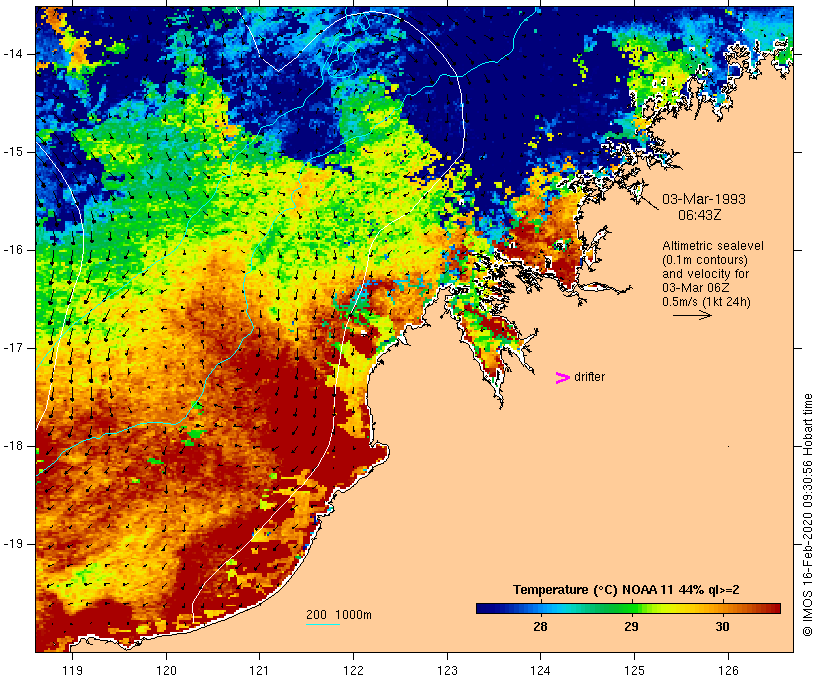Click the 0.5m/s velocity scale arrow

pos(691,315)
